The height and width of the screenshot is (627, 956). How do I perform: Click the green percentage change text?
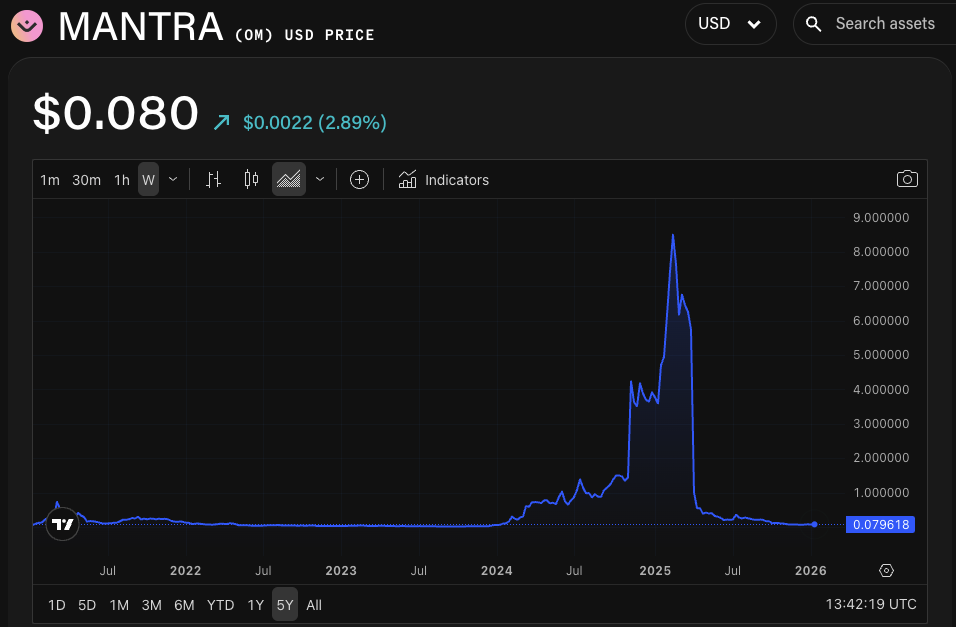tap(313, 122)
